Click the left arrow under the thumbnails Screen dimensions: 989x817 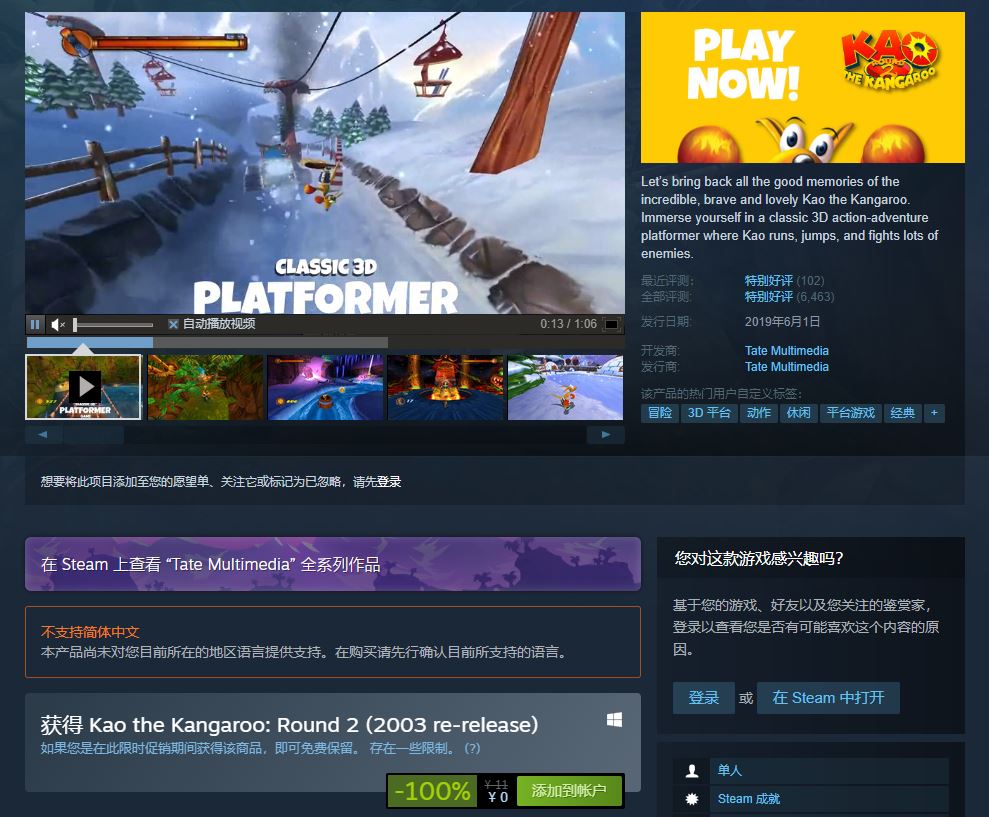pyautogui.click(x=40, y=434)
